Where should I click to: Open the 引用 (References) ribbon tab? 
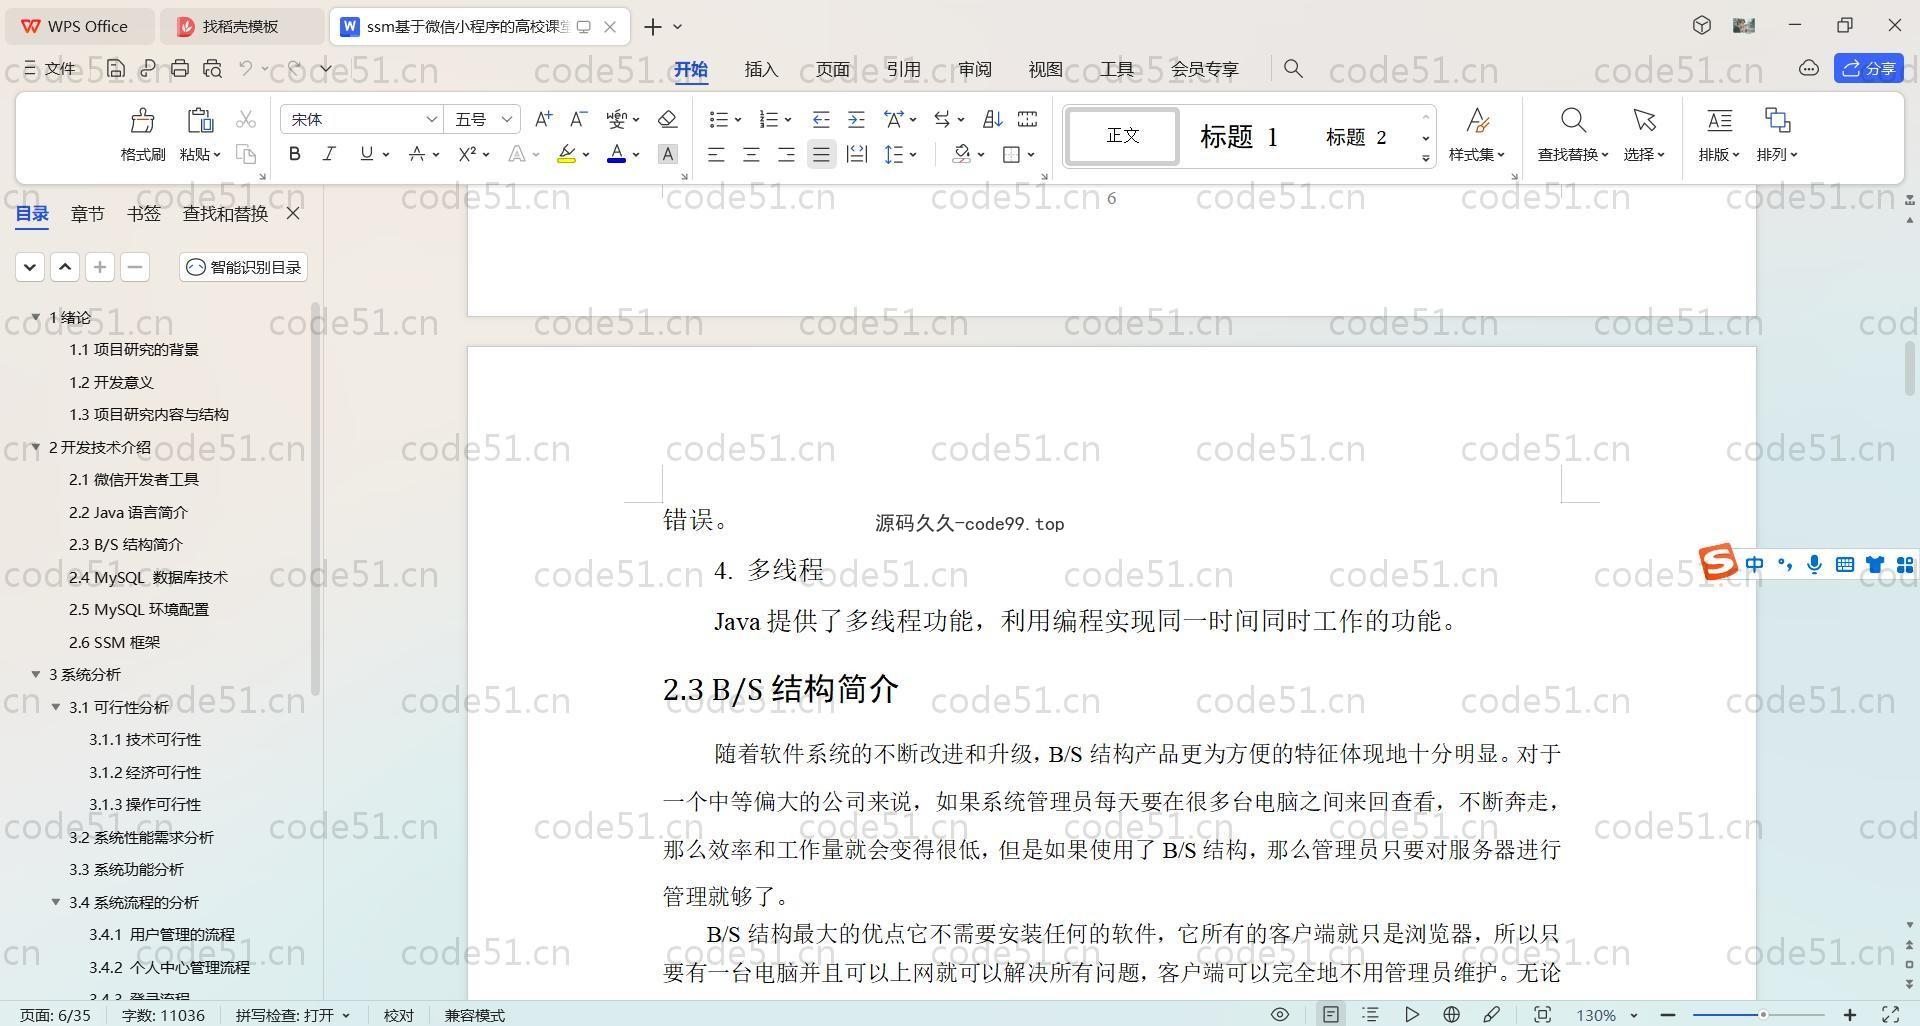pos(903,69)
